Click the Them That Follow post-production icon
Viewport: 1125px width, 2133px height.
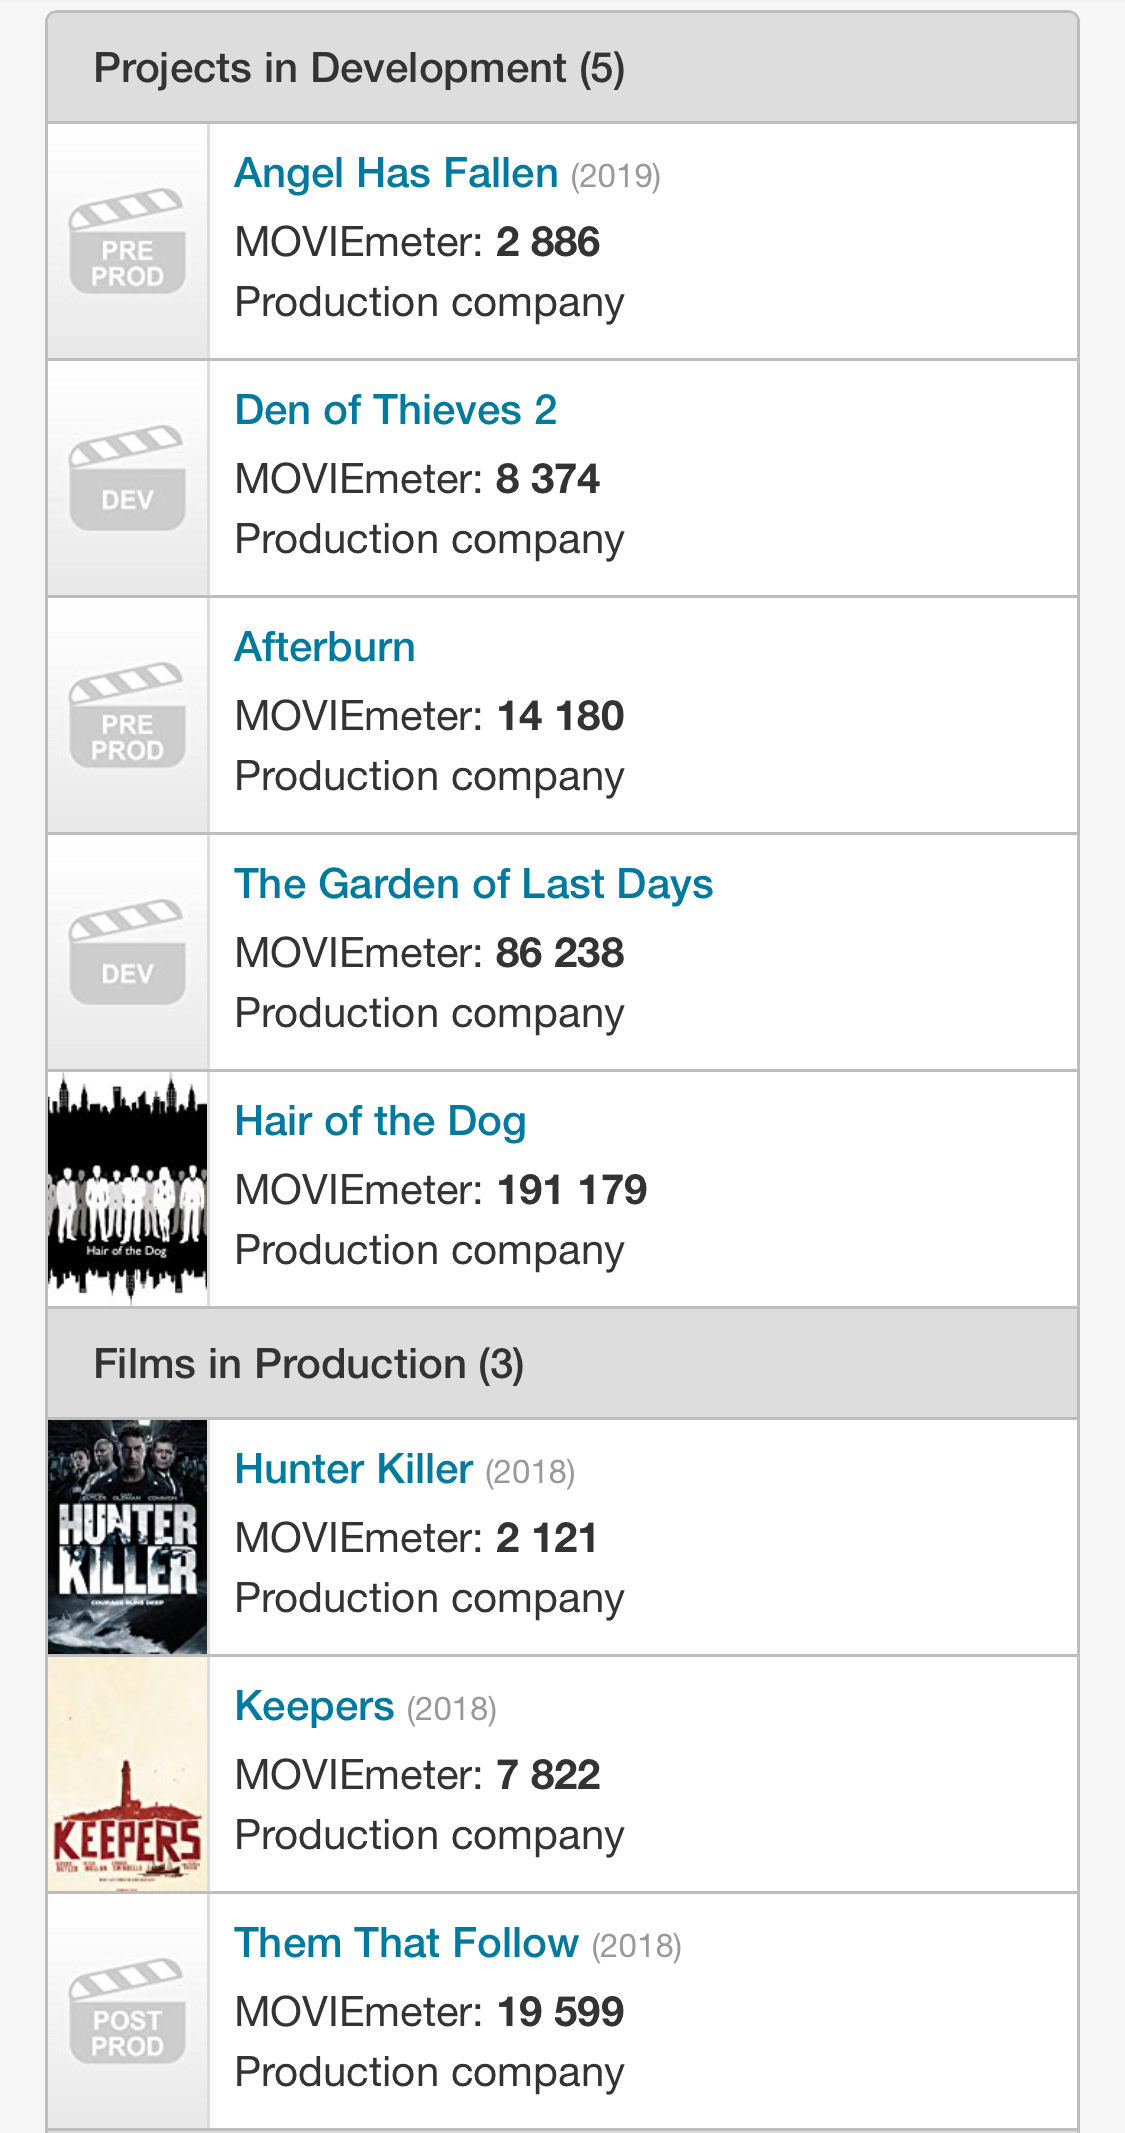click(x=127, y=2011)
